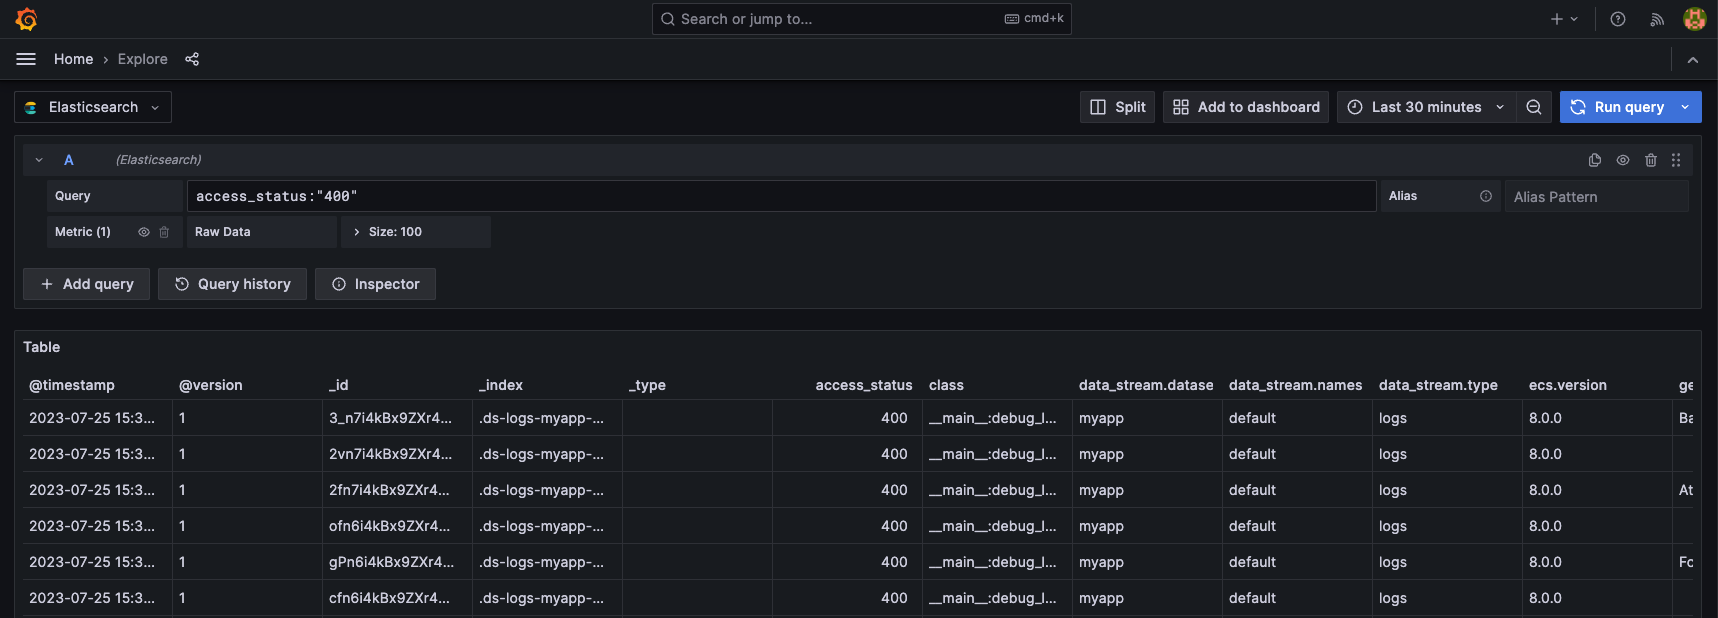This screenshot has width=1718, height=618.
Task: Expand the Size: 100 options
Action: point(394,232)
